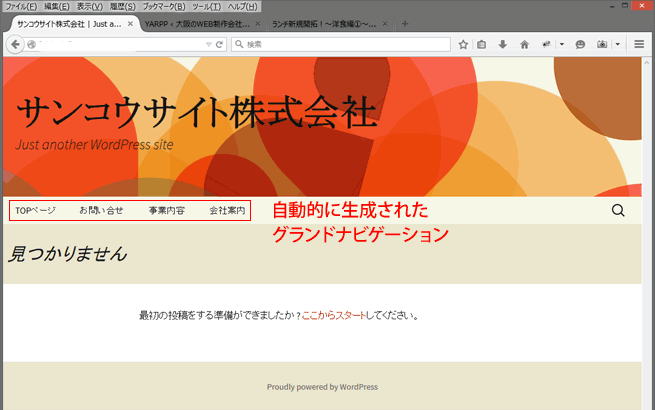Close the サンコウサイト株式会社 tab
The image size is (655, 410).
pyautogui.click(x=130, y=24)
